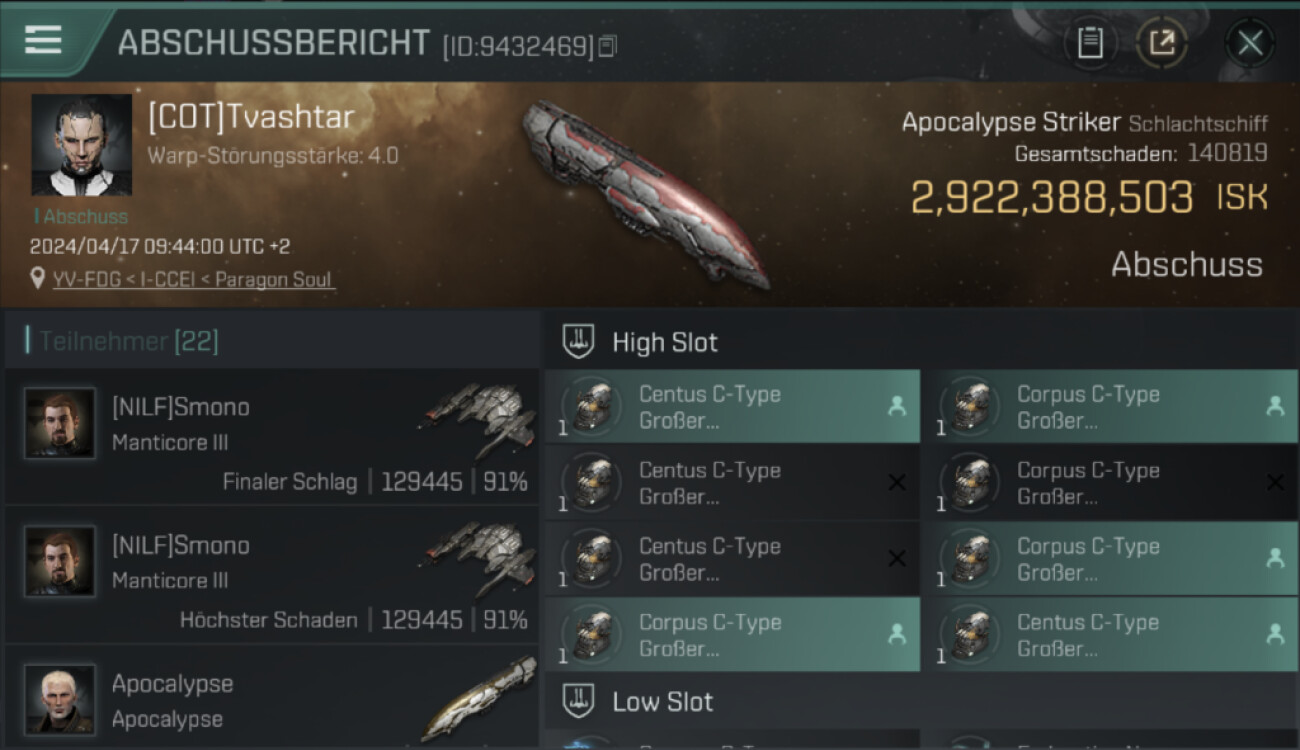Select the bottom-right Centus C-Type module icon

[x=970, y=634]
